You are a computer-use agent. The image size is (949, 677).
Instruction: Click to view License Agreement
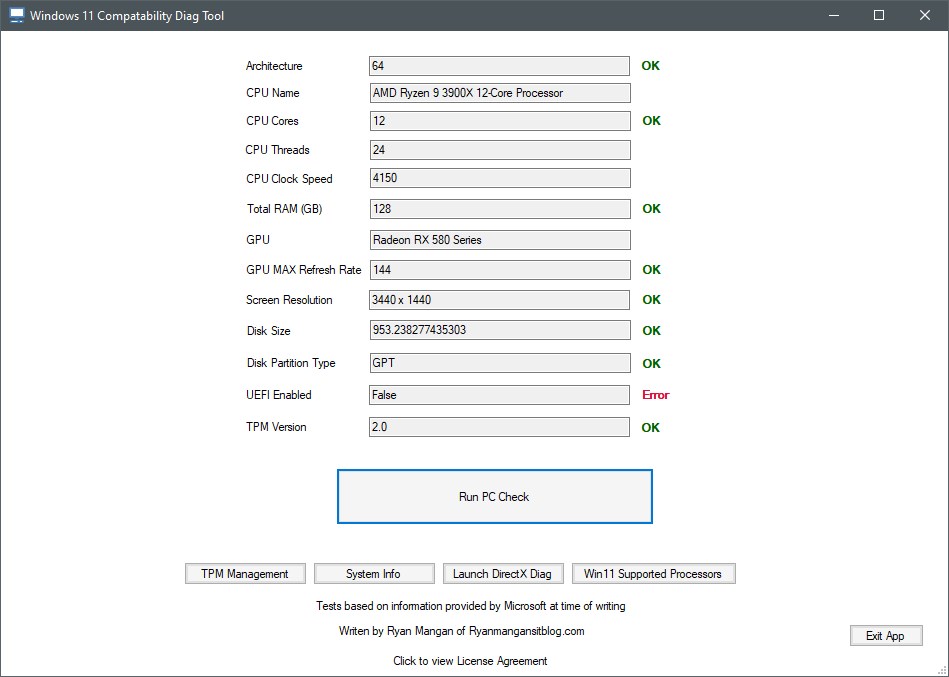[470, 660]
